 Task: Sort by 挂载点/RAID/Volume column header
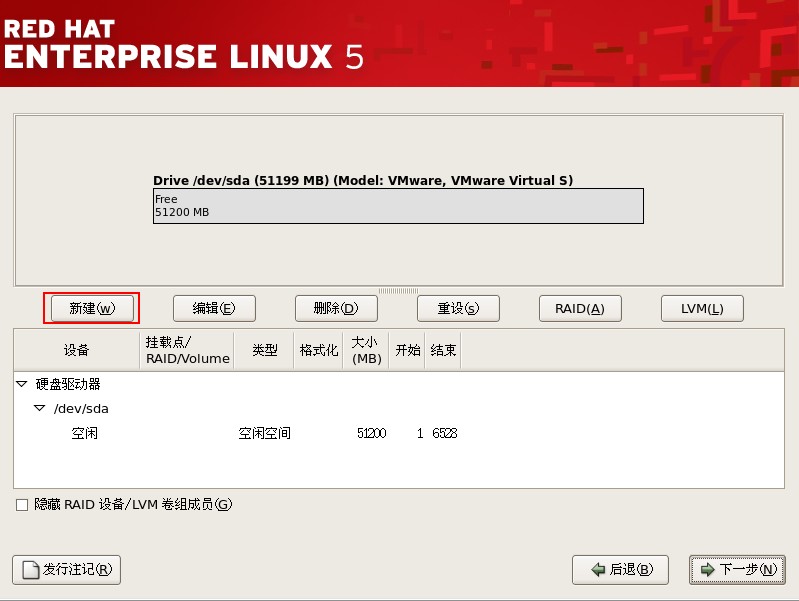point(187,350)
